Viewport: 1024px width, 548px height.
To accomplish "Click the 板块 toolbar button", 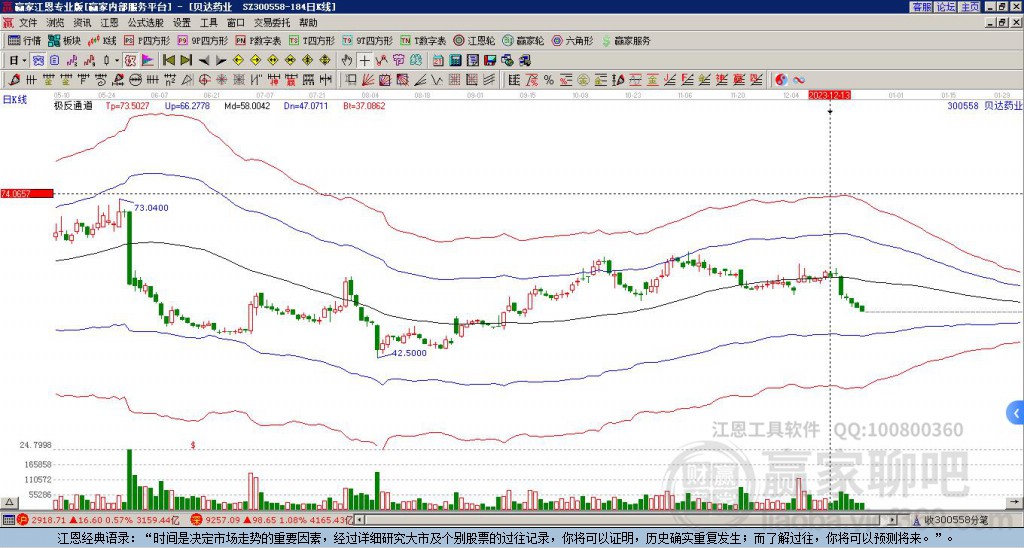I will [x=64, y=40].
